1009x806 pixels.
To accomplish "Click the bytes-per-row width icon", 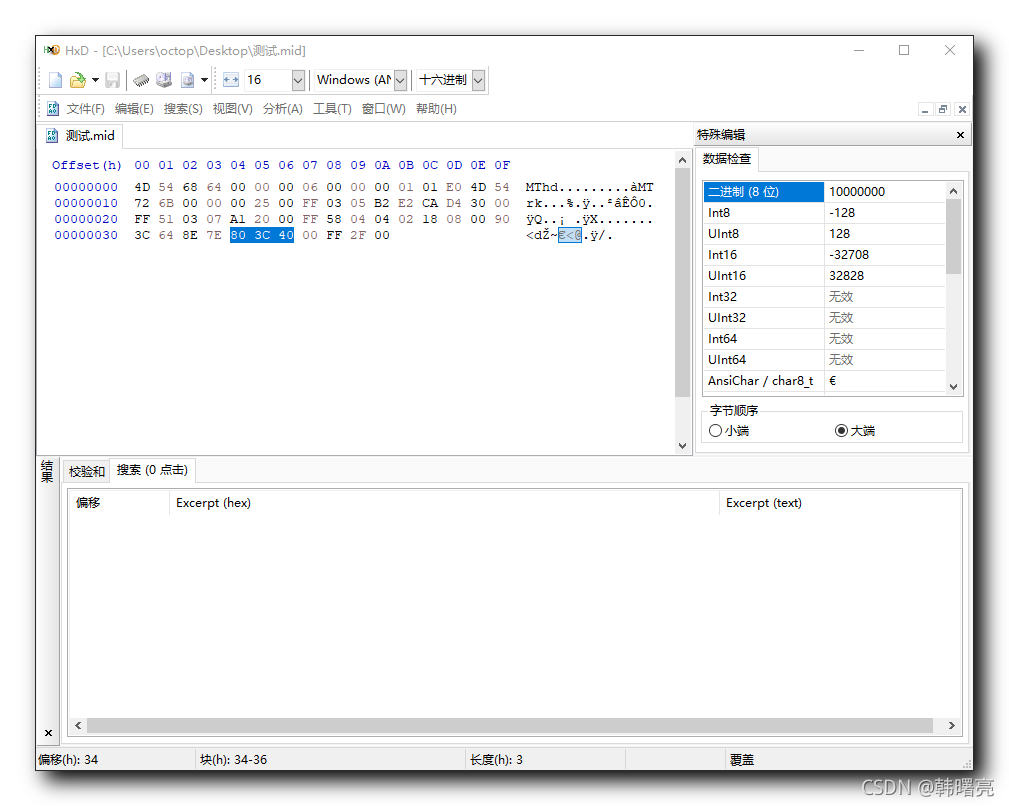I will click(x=231, y=80).
